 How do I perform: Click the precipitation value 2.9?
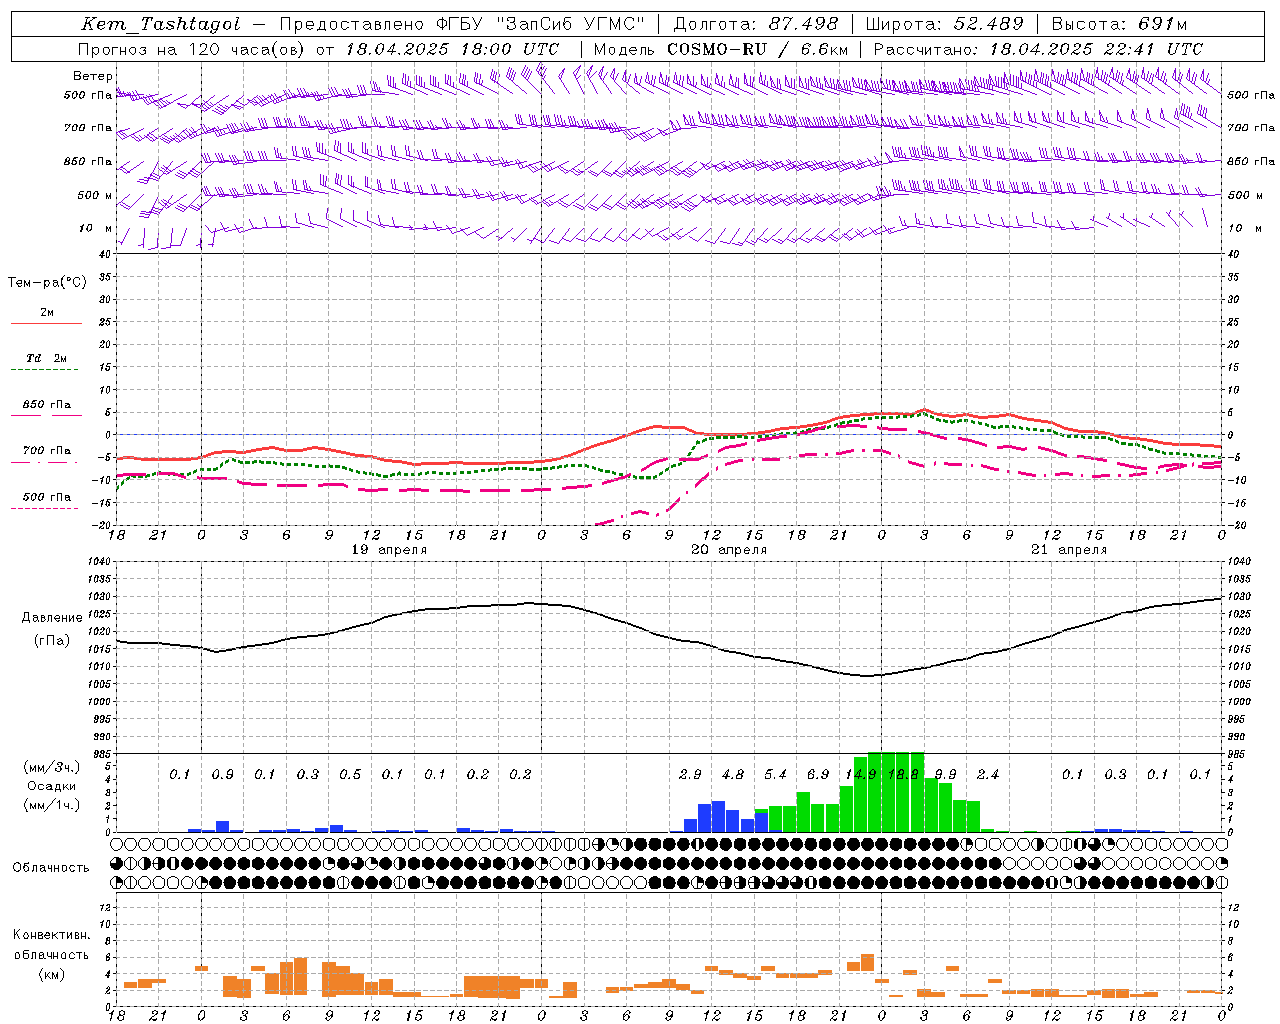click(690, 775)
